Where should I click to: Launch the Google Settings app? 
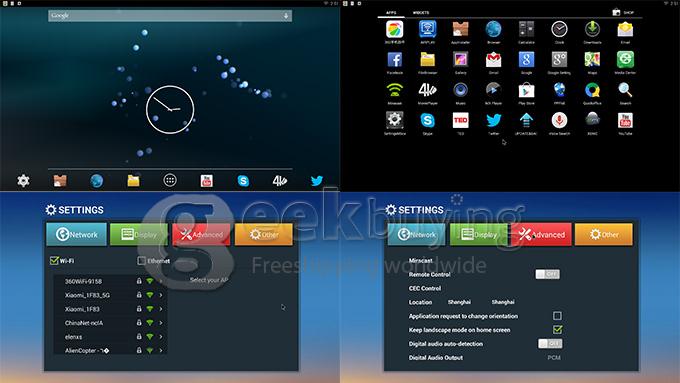tap(559, 60)
